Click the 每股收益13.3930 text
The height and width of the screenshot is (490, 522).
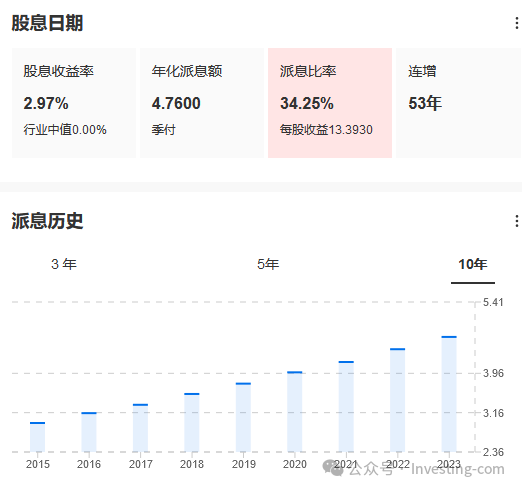[326, 130]
